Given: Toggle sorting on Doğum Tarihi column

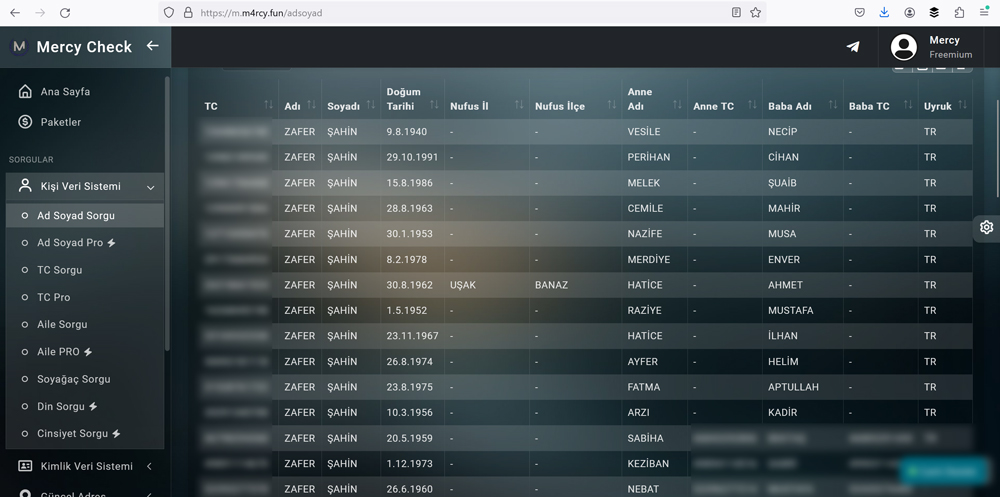Looking at the screenshot, I should tap(434, 106).
